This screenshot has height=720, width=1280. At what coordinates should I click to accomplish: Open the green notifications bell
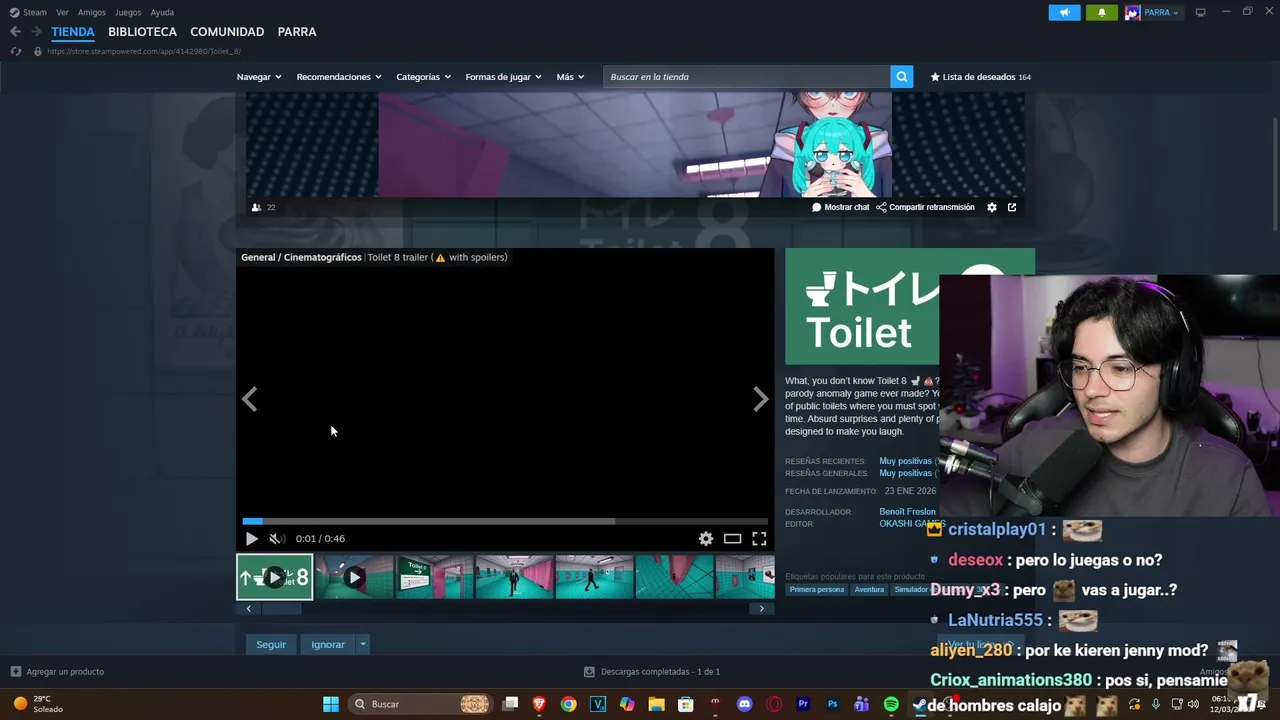1102,12
